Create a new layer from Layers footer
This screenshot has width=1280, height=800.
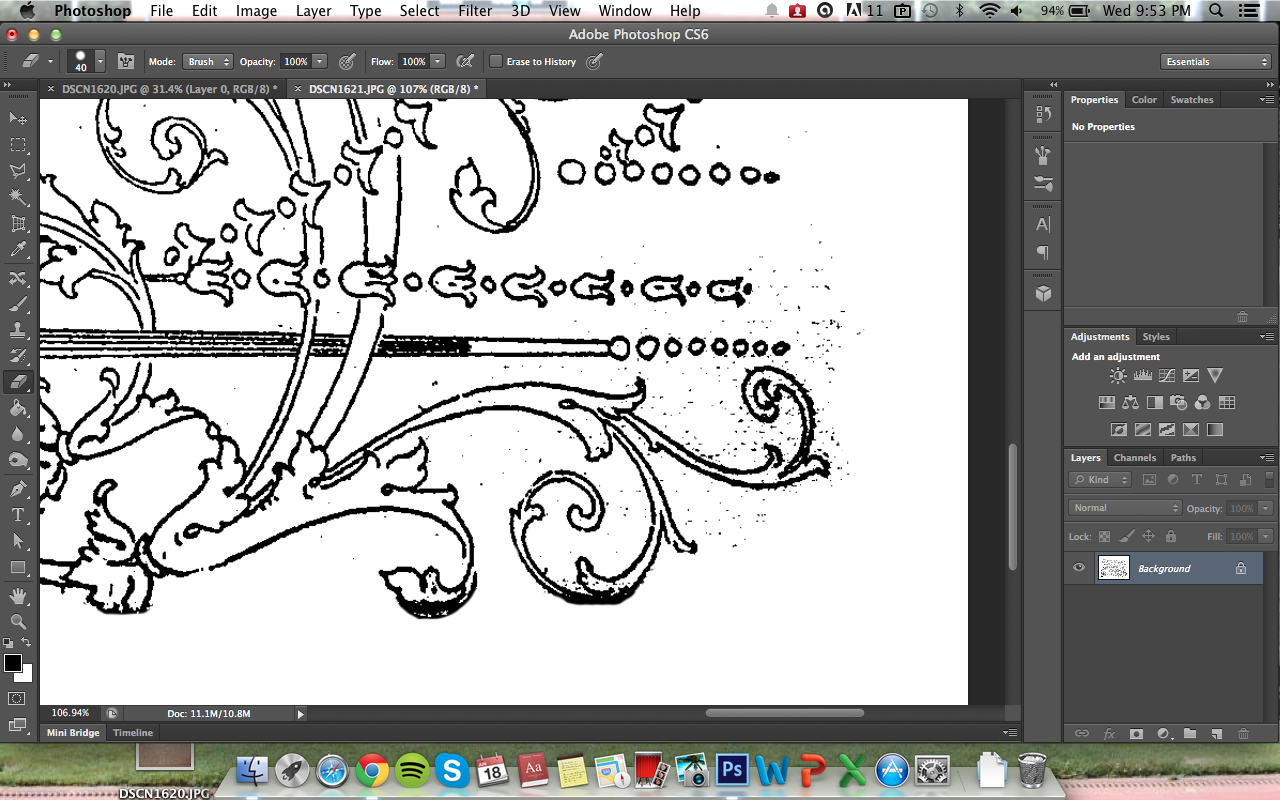1217,733
